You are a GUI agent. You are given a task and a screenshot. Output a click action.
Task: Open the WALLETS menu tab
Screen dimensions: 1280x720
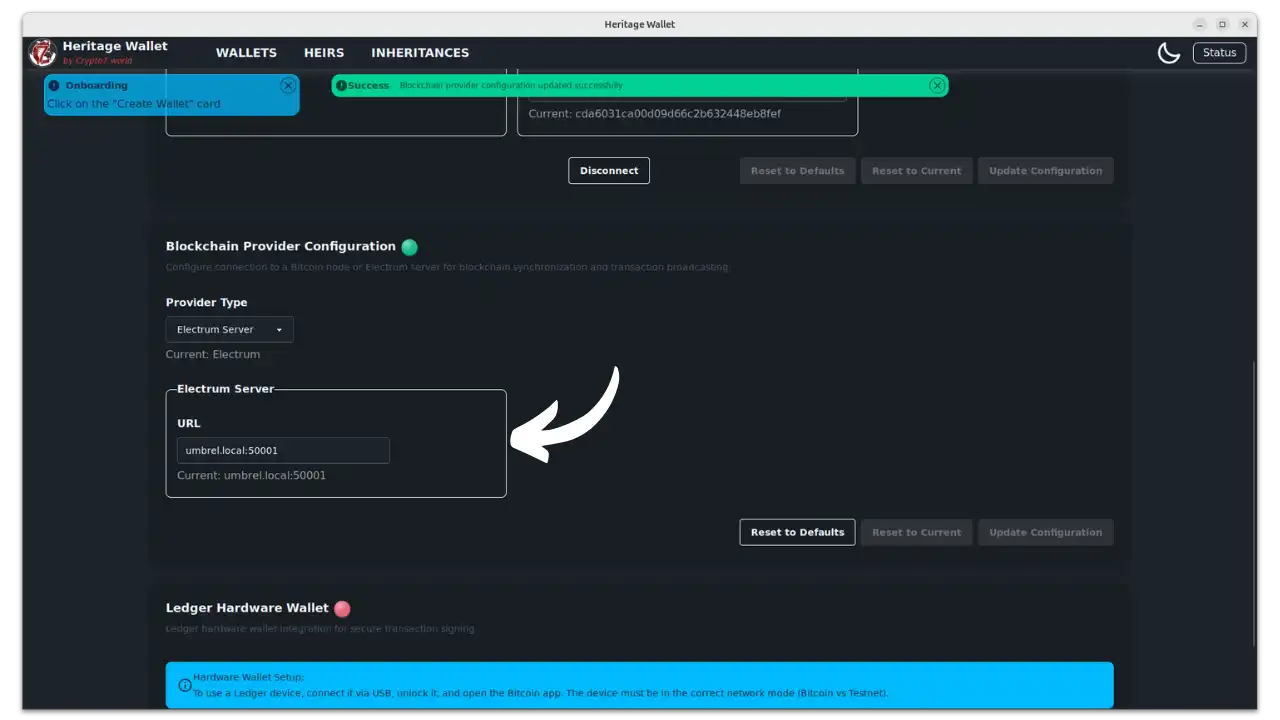[246, 53]
